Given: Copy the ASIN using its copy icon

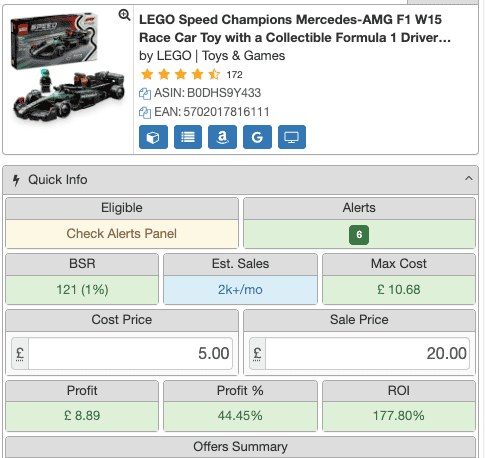Looking at the screenshot, I should 145,94.
